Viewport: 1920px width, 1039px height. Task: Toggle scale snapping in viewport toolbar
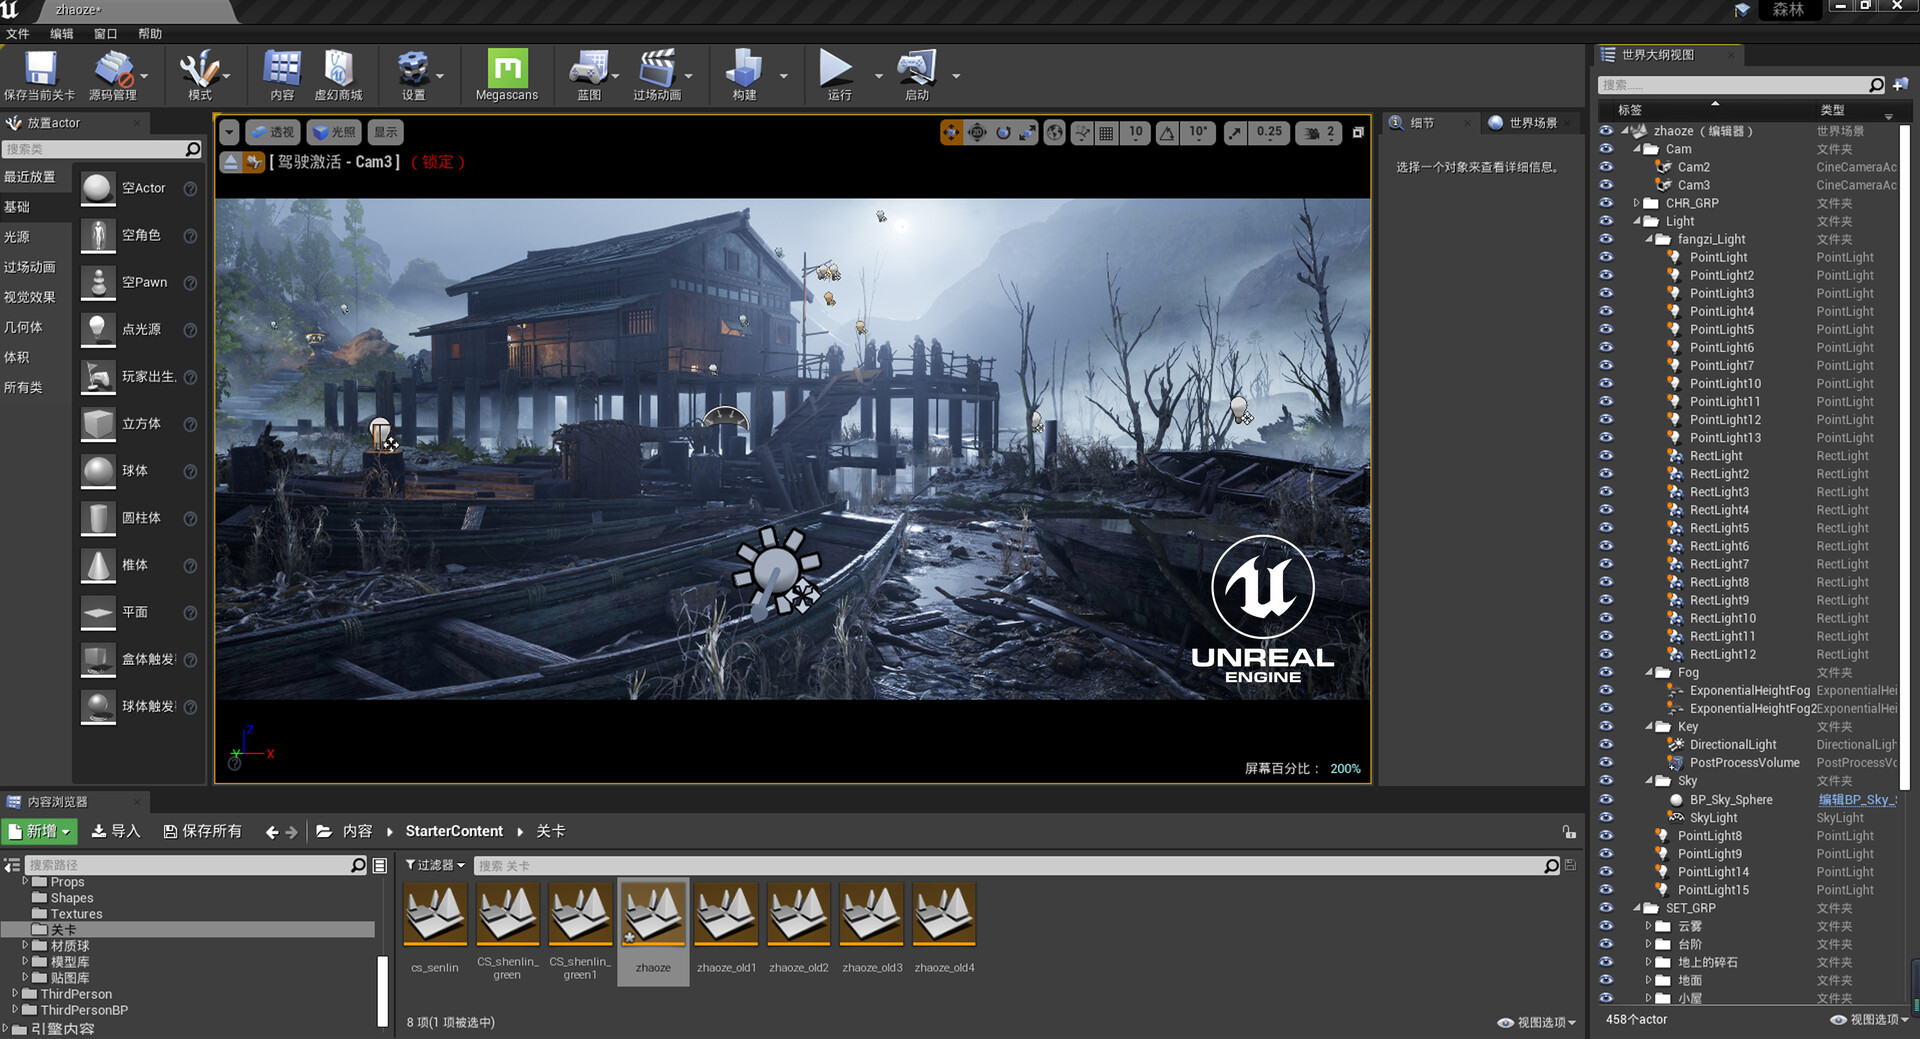click(1236, 132)
